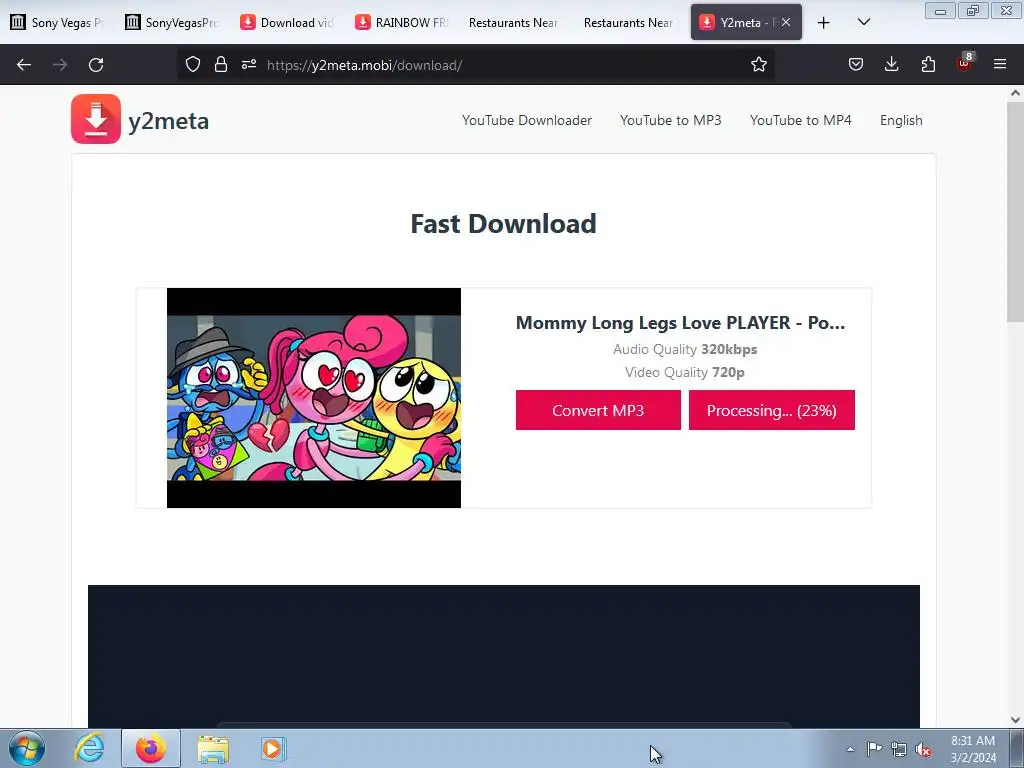The height and width of the screenshot is (768, 1024).
Task: Open the English language selector
Action: [901, 120]
